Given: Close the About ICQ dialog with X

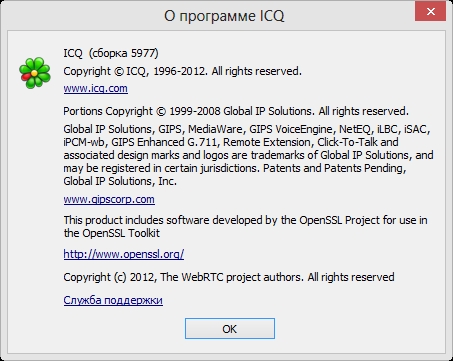Looking at the screenshot, I should pos(430,12).
